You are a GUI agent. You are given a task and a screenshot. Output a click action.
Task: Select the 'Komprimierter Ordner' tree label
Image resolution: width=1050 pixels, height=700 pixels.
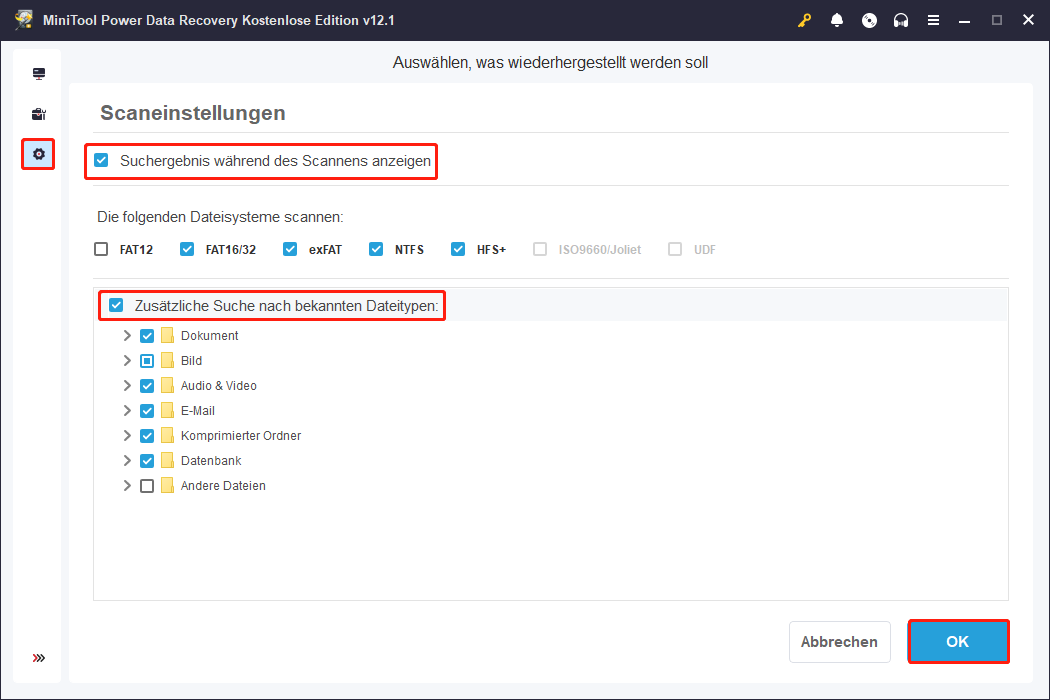(241, 435)
